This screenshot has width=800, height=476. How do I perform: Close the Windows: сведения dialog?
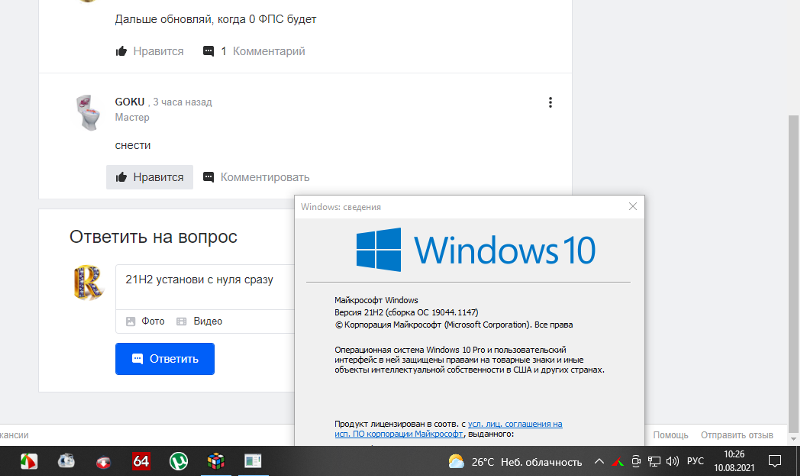click(x=633, y=206)
